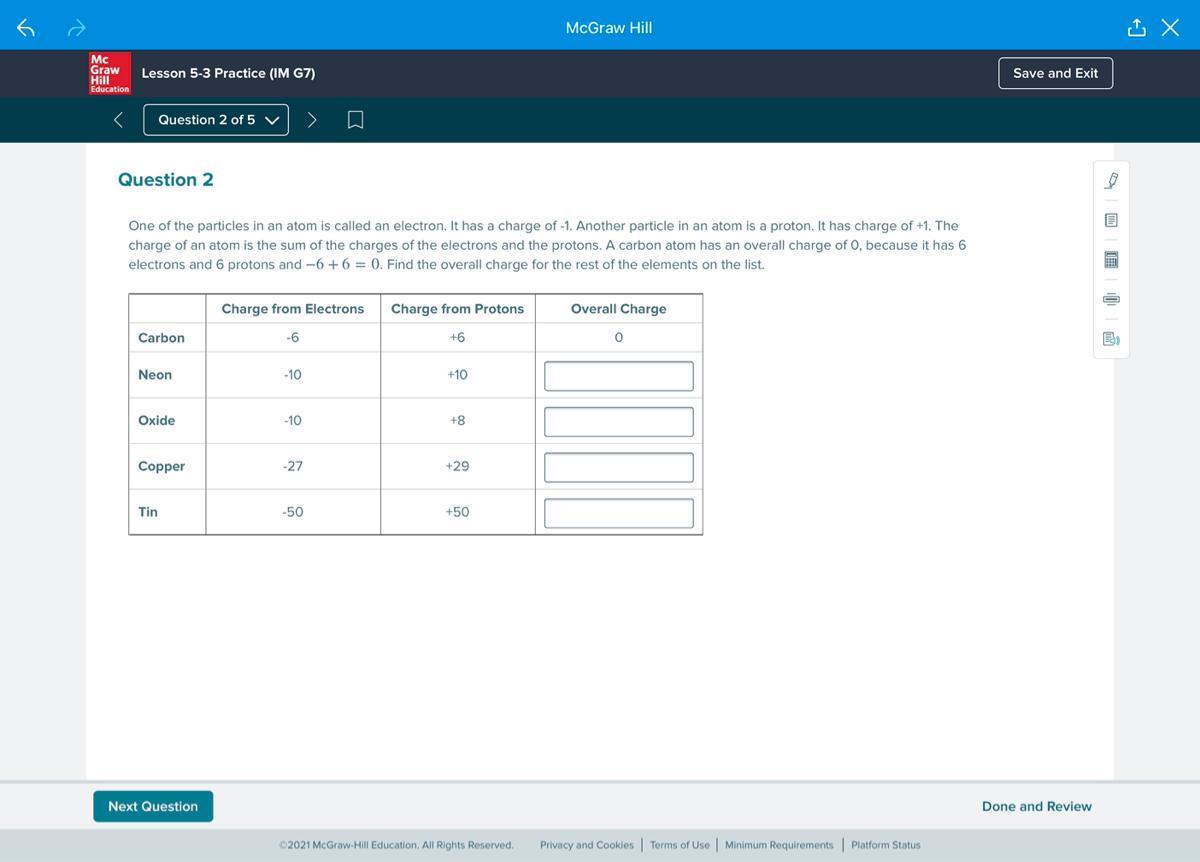Click the McGraw Hill window title
This screenshot has height=862, width=1200.
tap(609, 28)
